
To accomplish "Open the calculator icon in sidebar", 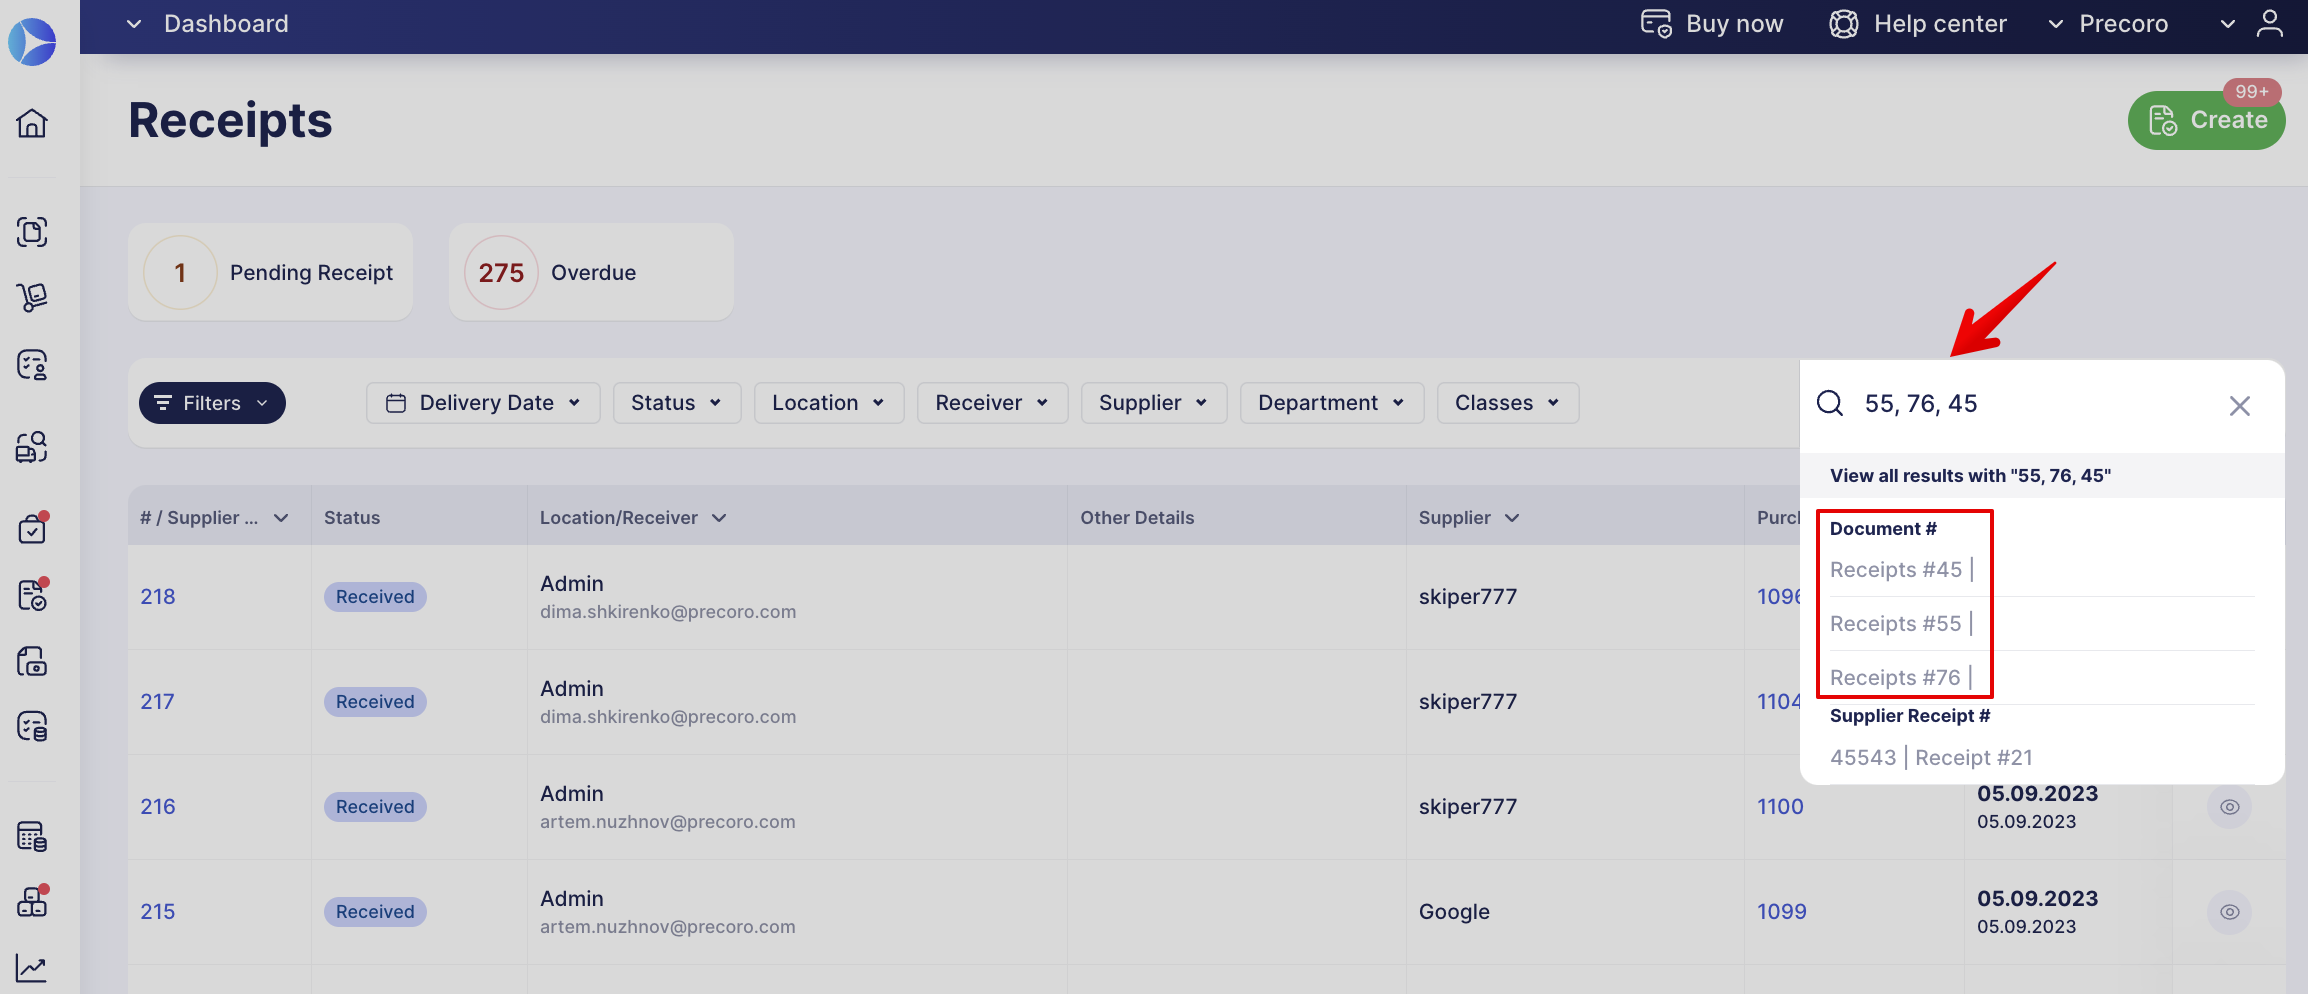I will point(32,836).
